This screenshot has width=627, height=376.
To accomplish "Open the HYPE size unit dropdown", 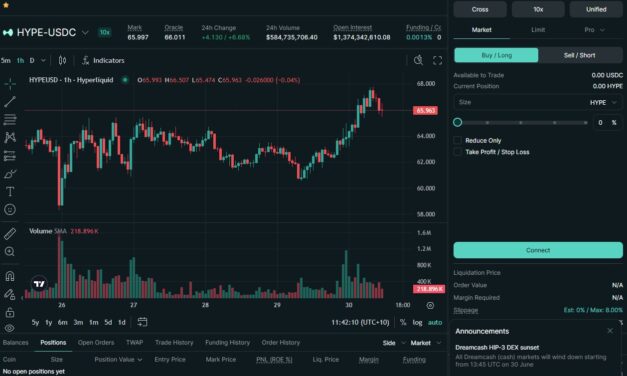I will (x=603, y=102).
